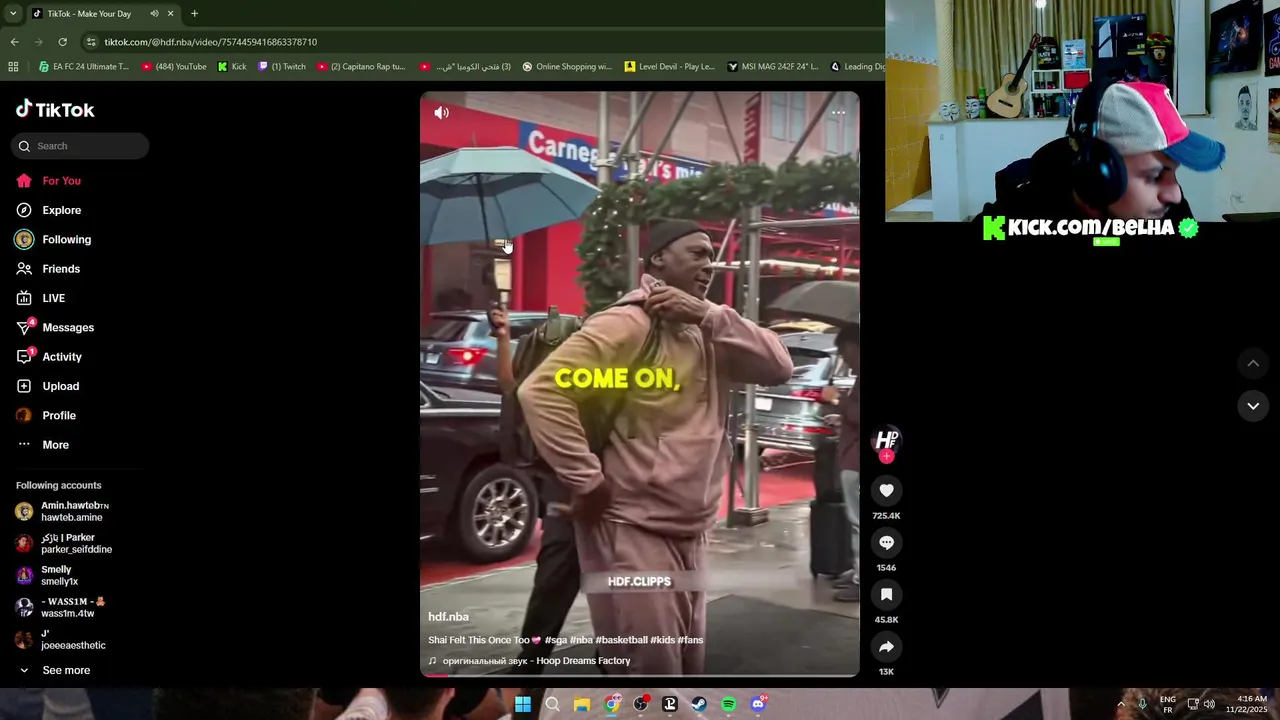The width and height of the screenshot is (1280, 720).
Task: Mute the TikTok browser tab audio
Action: tap(154, 14)
